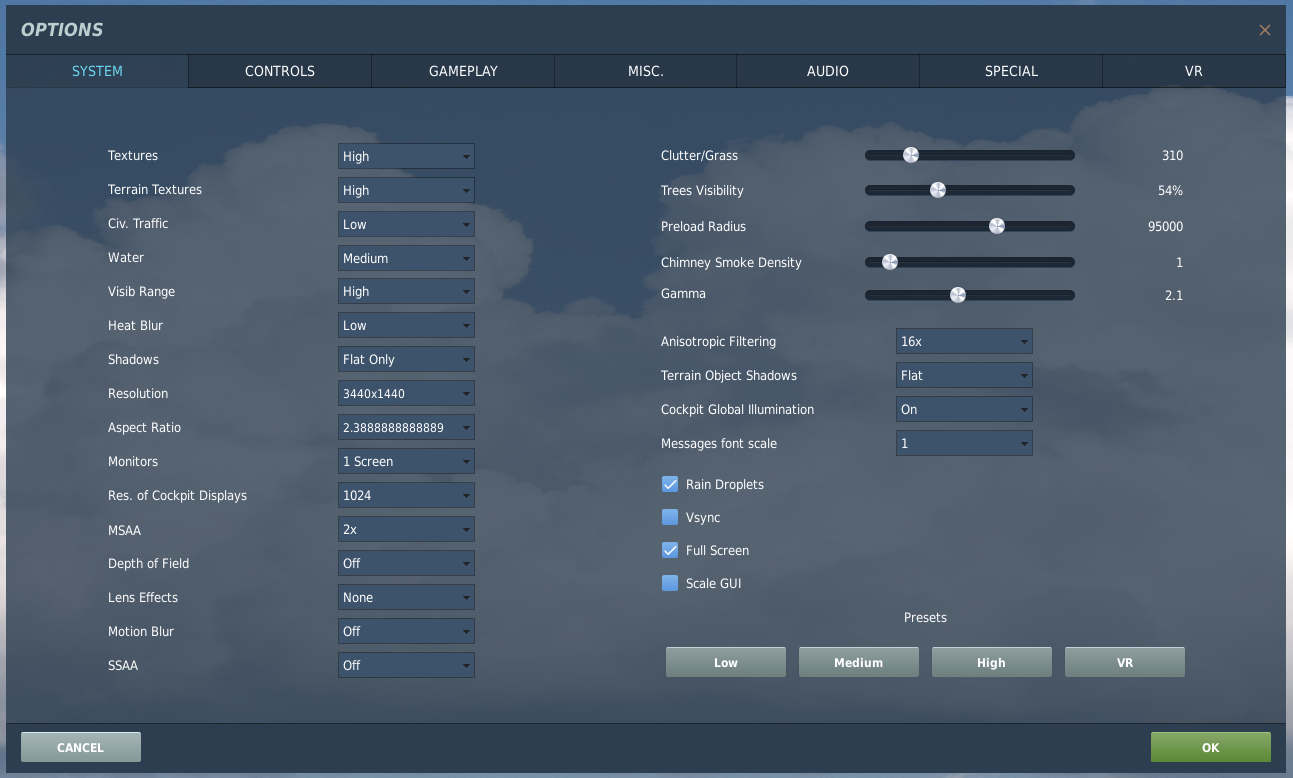Click the Clutter/Grass slider handle
The image size is (1293, 778).
tap(910, 155)
